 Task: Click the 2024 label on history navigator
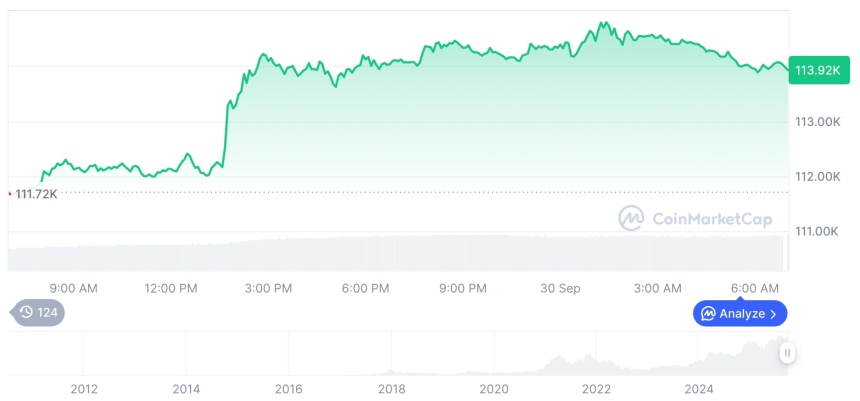[x=699, y=389]
